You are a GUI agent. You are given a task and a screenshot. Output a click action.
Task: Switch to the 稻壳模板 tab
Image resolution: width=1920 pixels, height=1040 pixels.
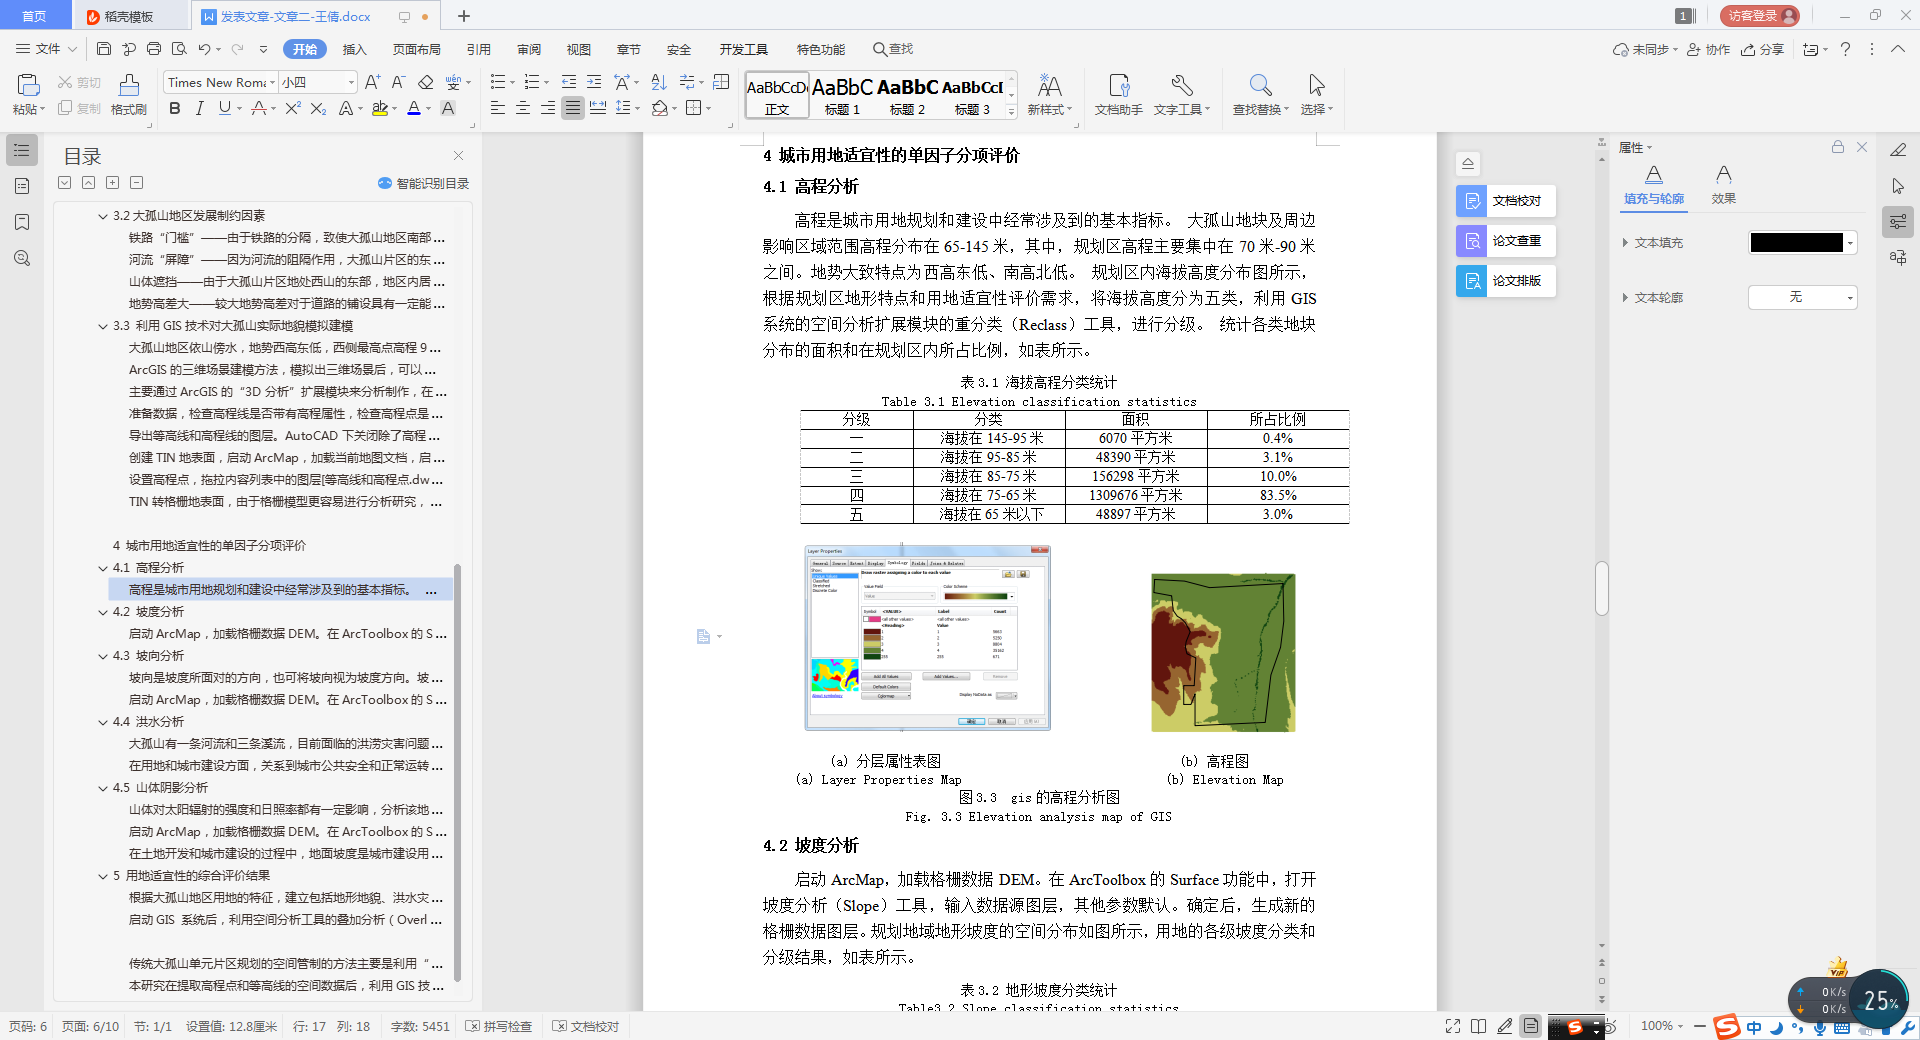click(128, 16)
